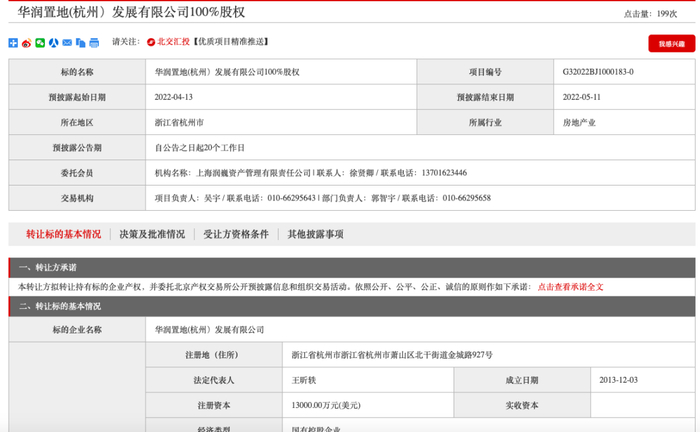Select click count 点击量: 199次
The height and width of the screenshot is (432, 700).
(x=650, y=14)
